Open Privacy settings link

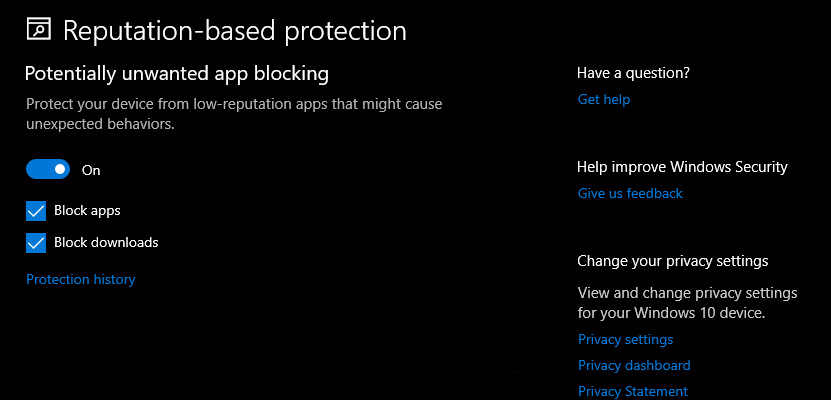(625, 339)
